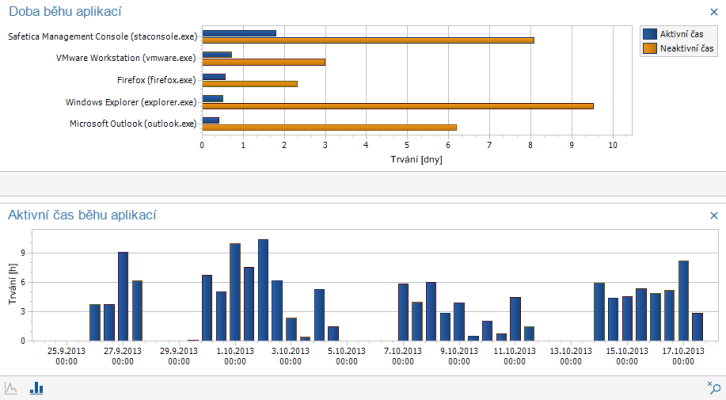Click the blue Aktivní čas legend swatch

(650, 33)
